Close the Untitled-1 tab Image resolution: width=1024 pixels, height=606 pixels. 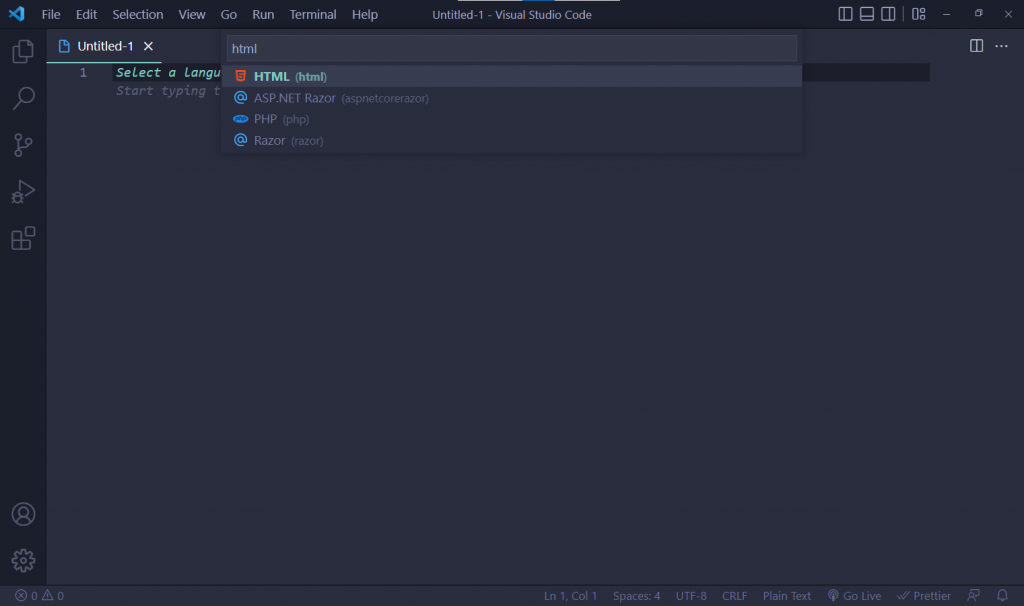[148, 46]
